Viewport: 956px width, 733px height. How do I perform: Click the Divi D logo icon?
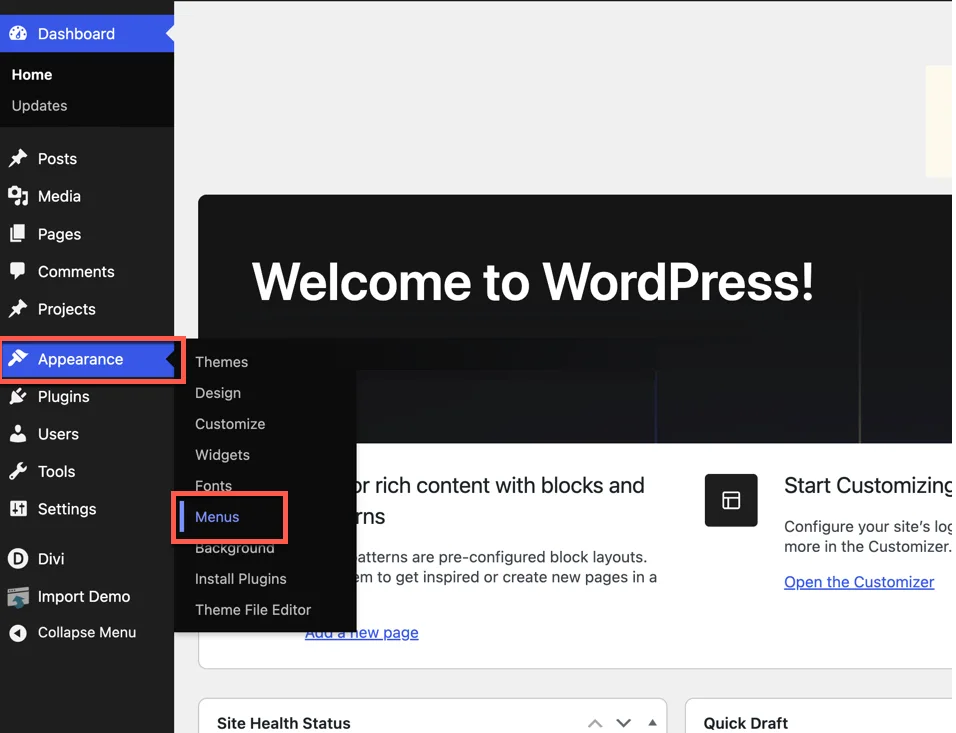tap(18, 559)
